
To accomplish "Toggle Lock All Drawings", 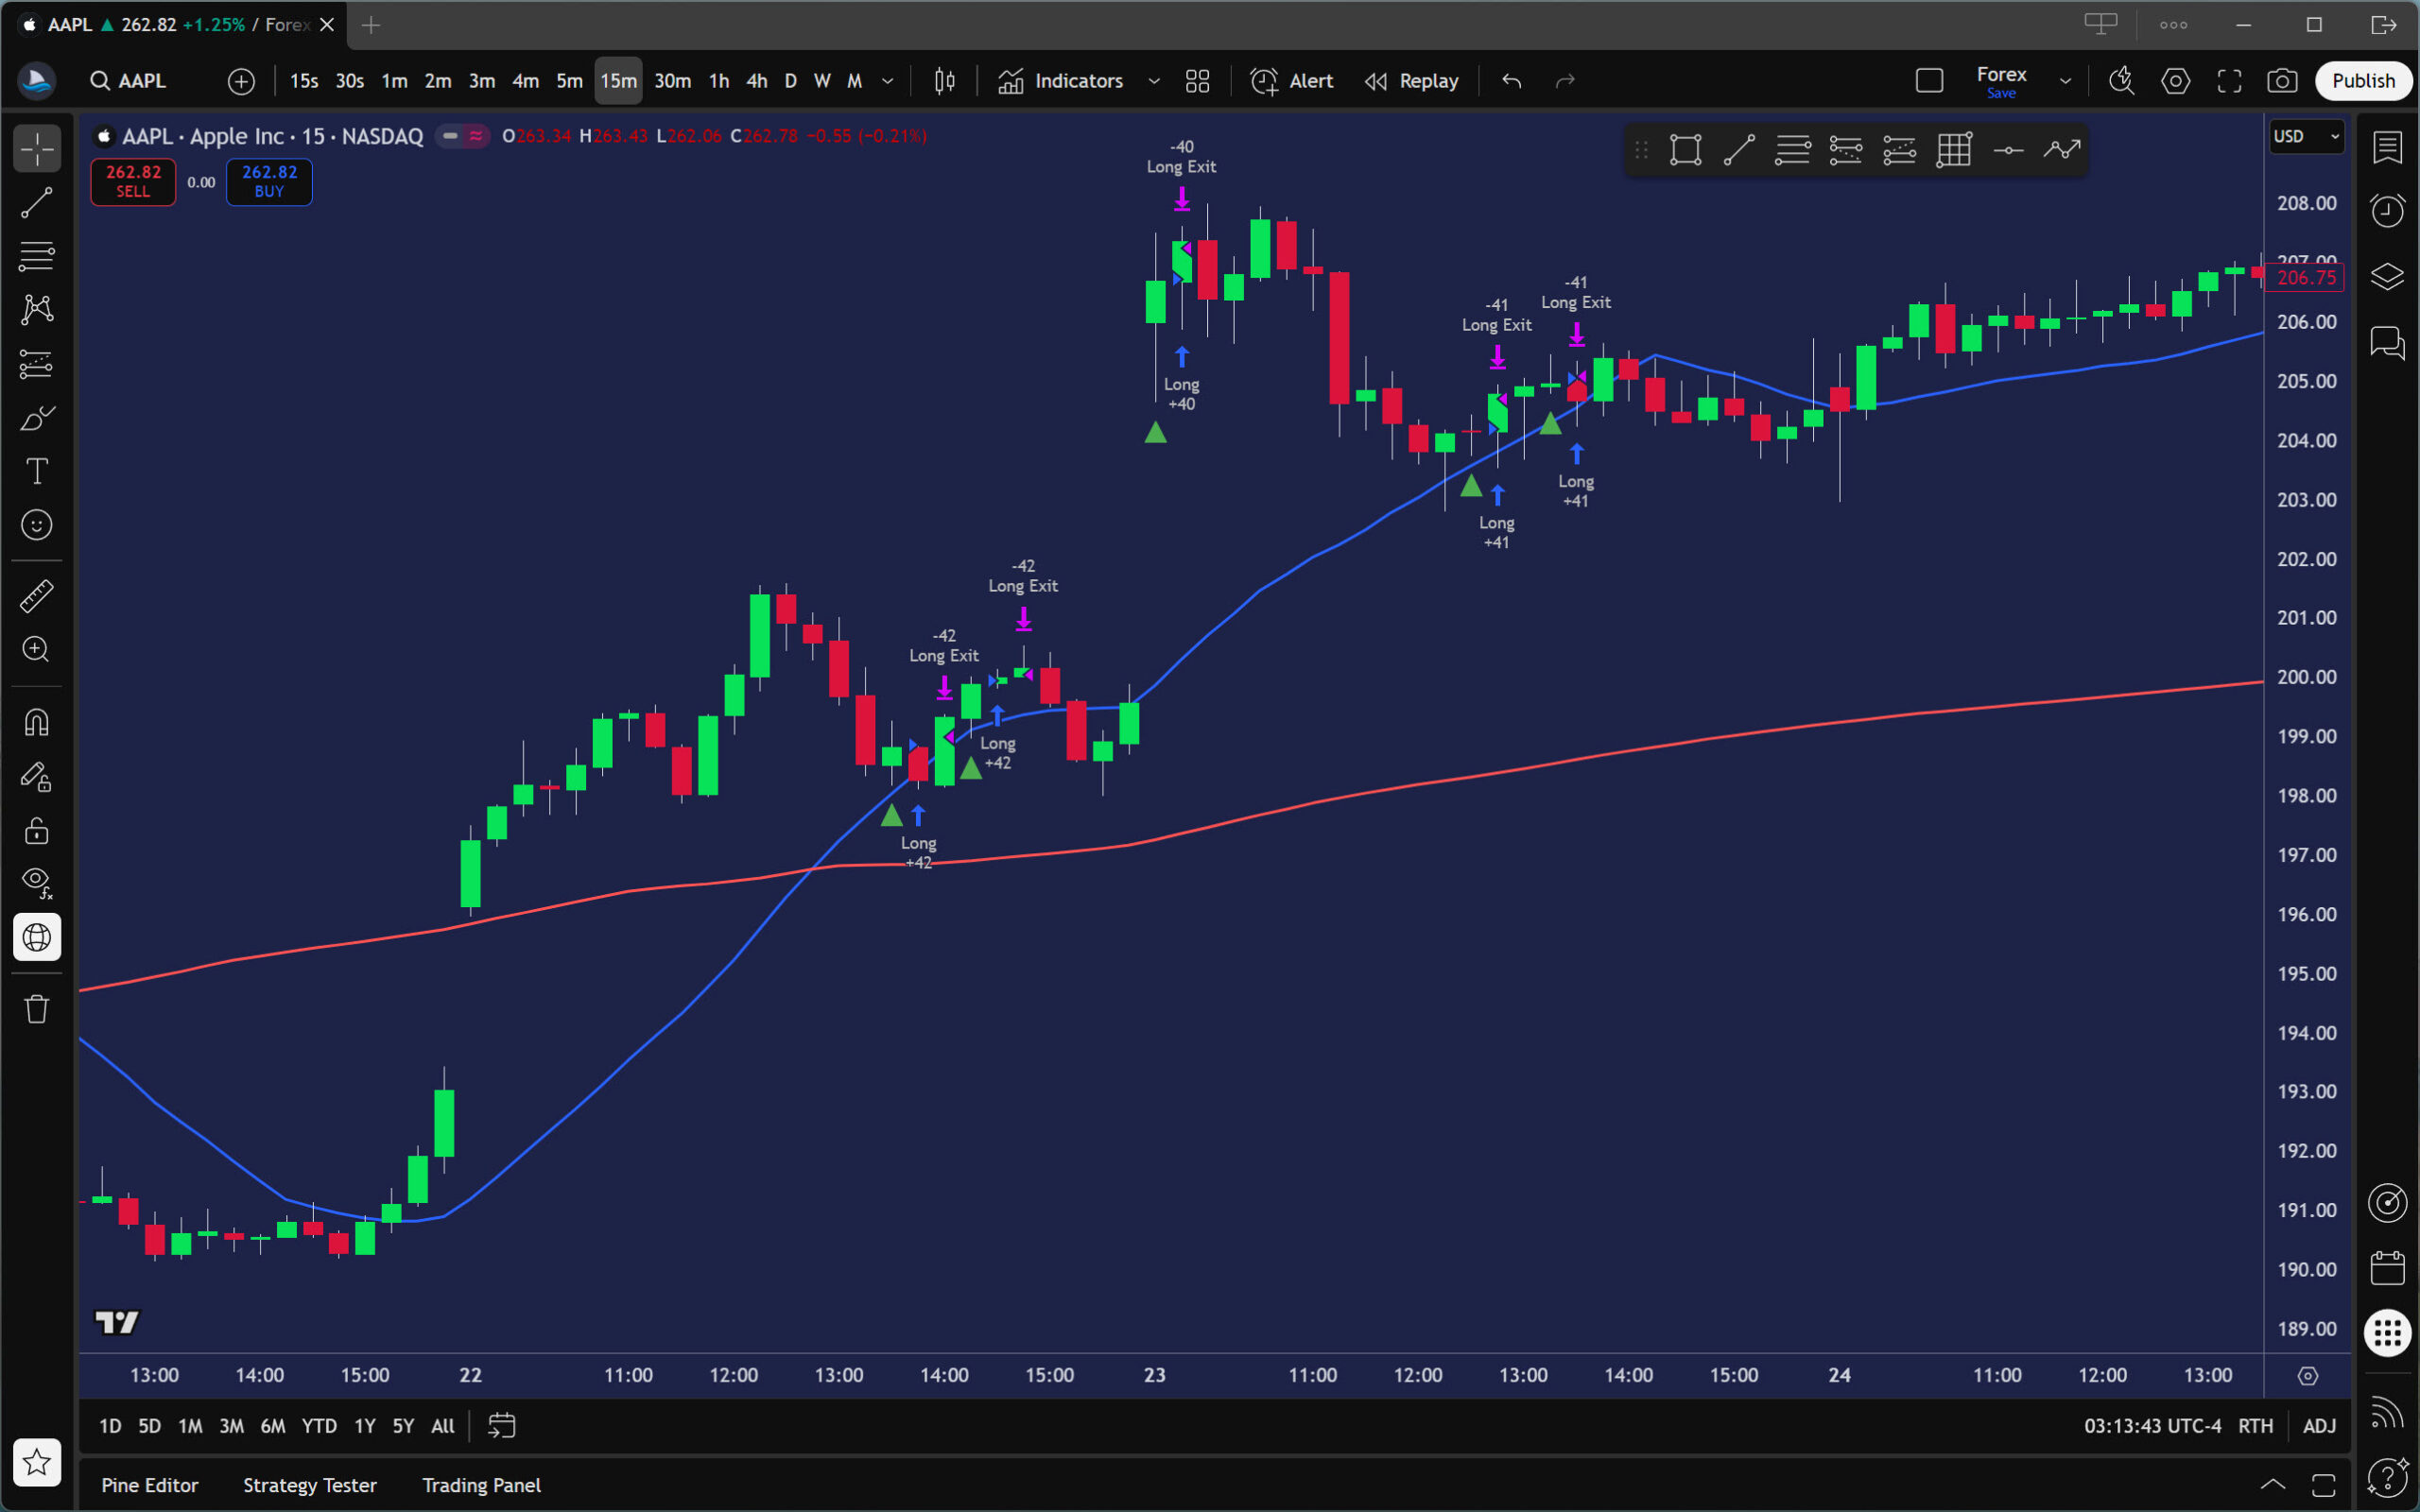I will pos(37,831).
